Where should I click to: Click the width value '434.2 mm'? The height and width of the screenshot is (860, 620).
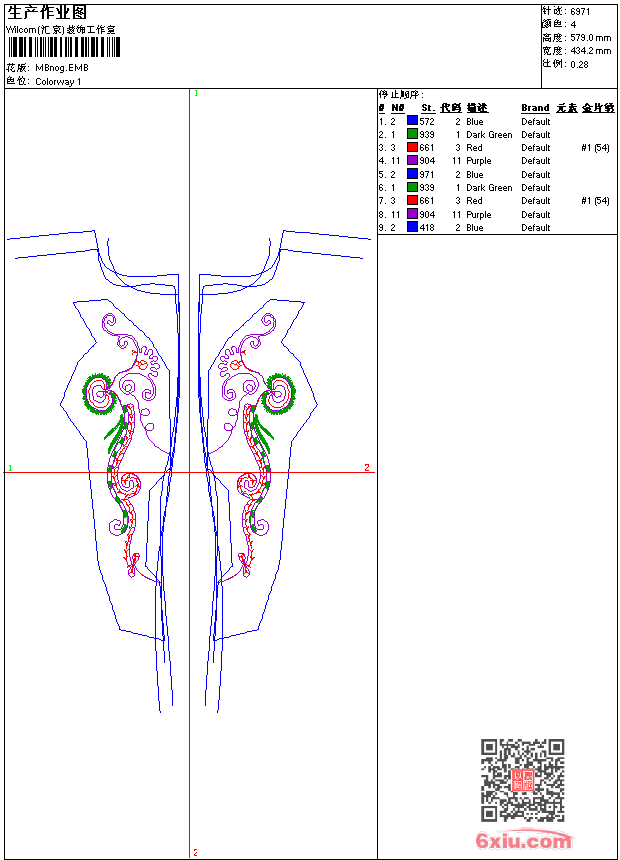[590, 51]
